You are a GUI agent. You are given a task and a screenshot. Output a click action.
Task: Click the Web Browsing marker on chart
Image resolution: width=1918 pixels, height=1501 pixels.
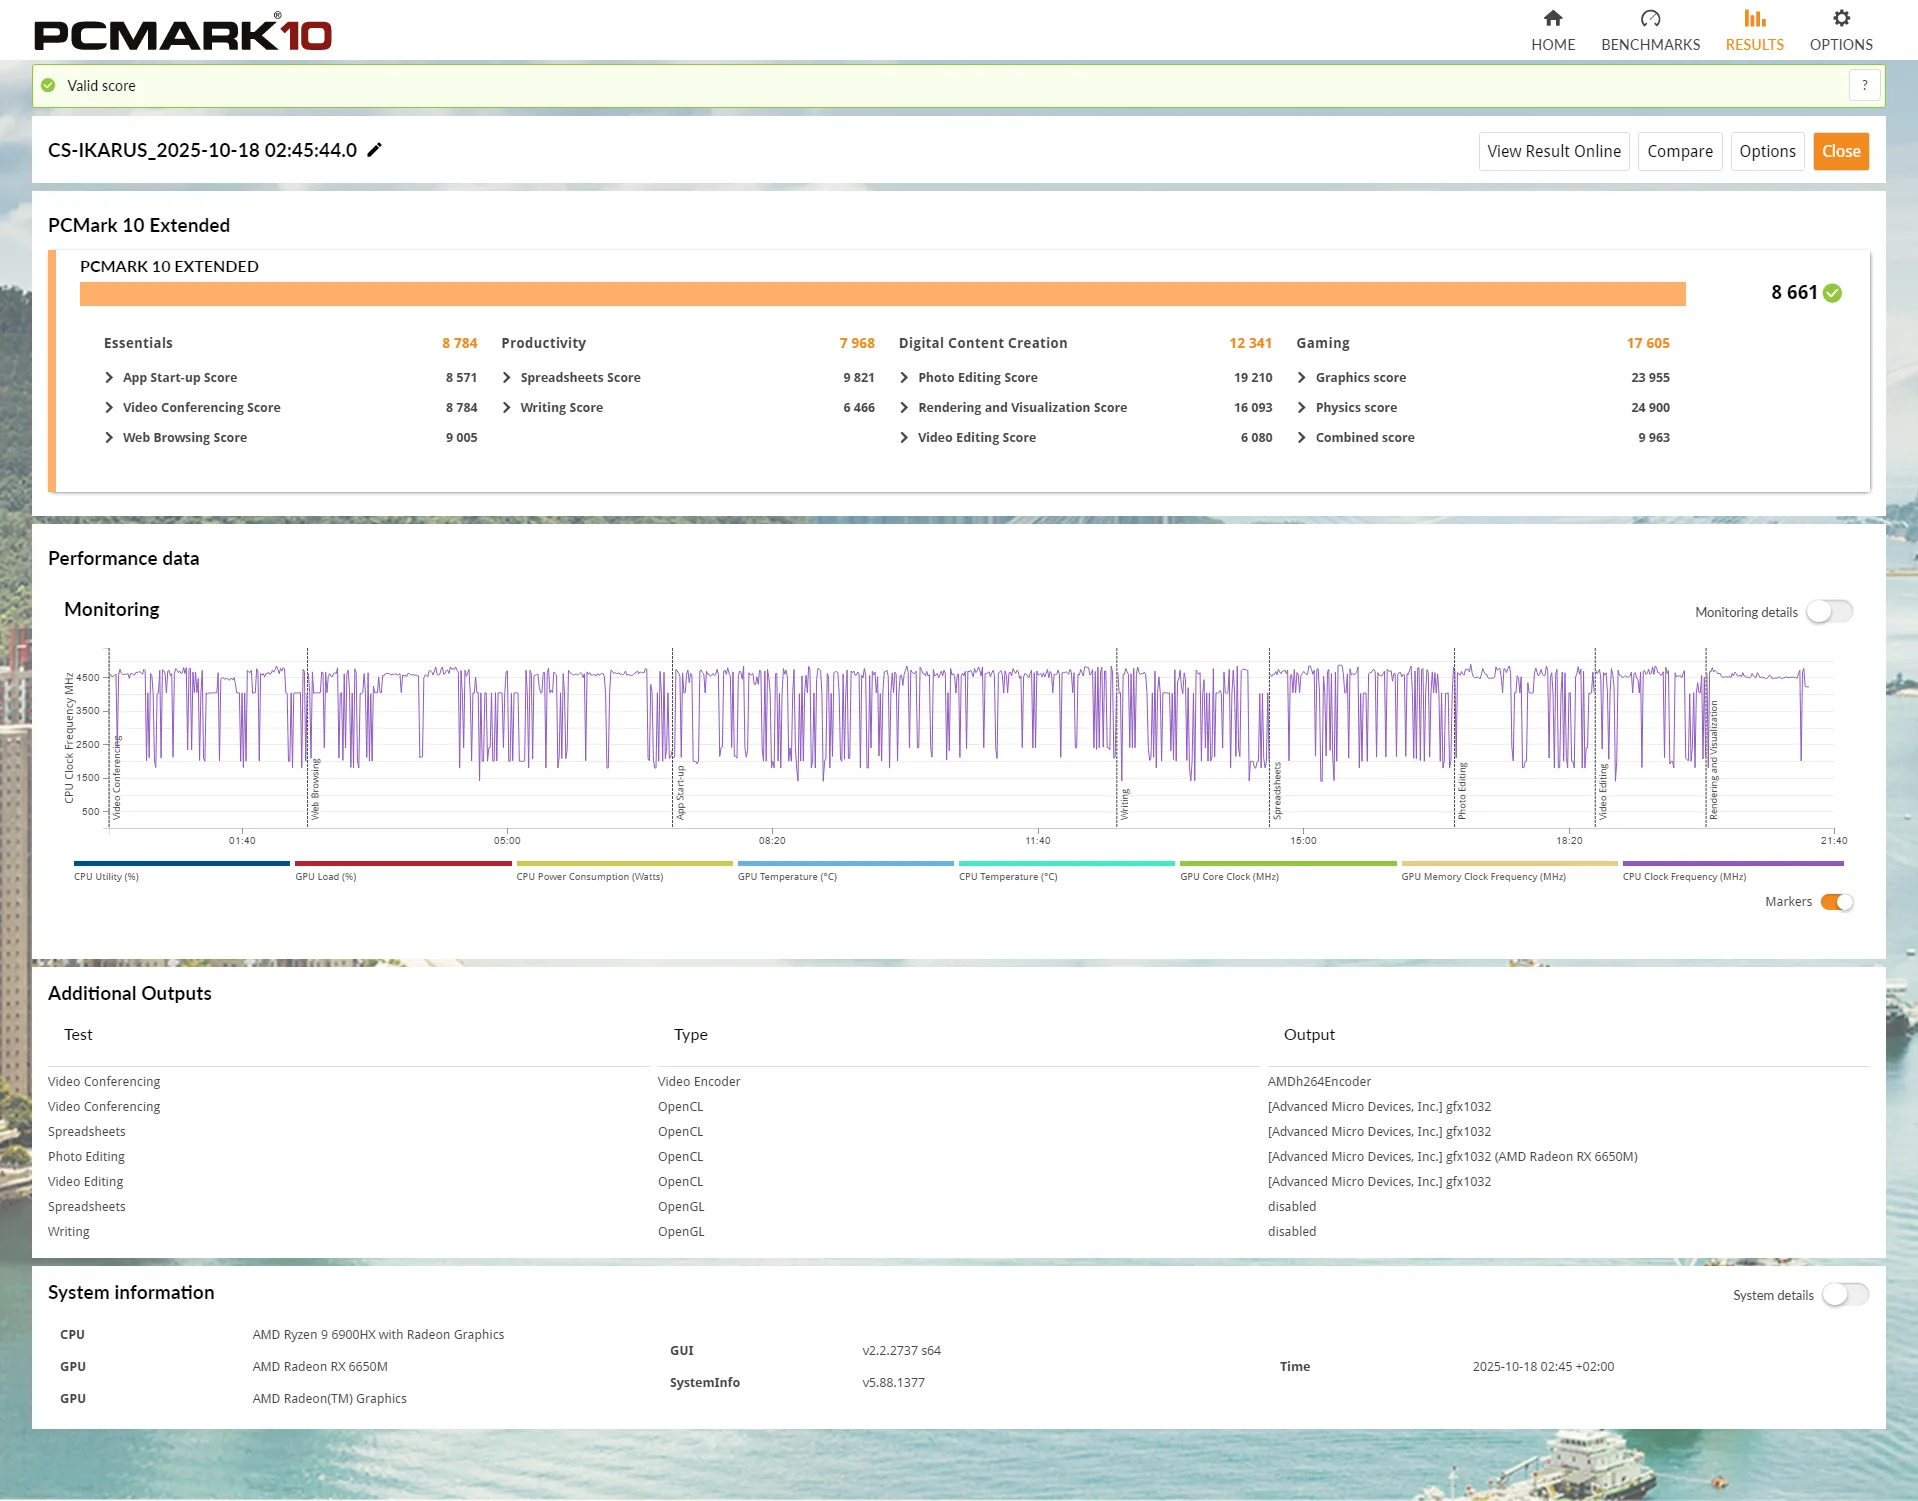314,790
